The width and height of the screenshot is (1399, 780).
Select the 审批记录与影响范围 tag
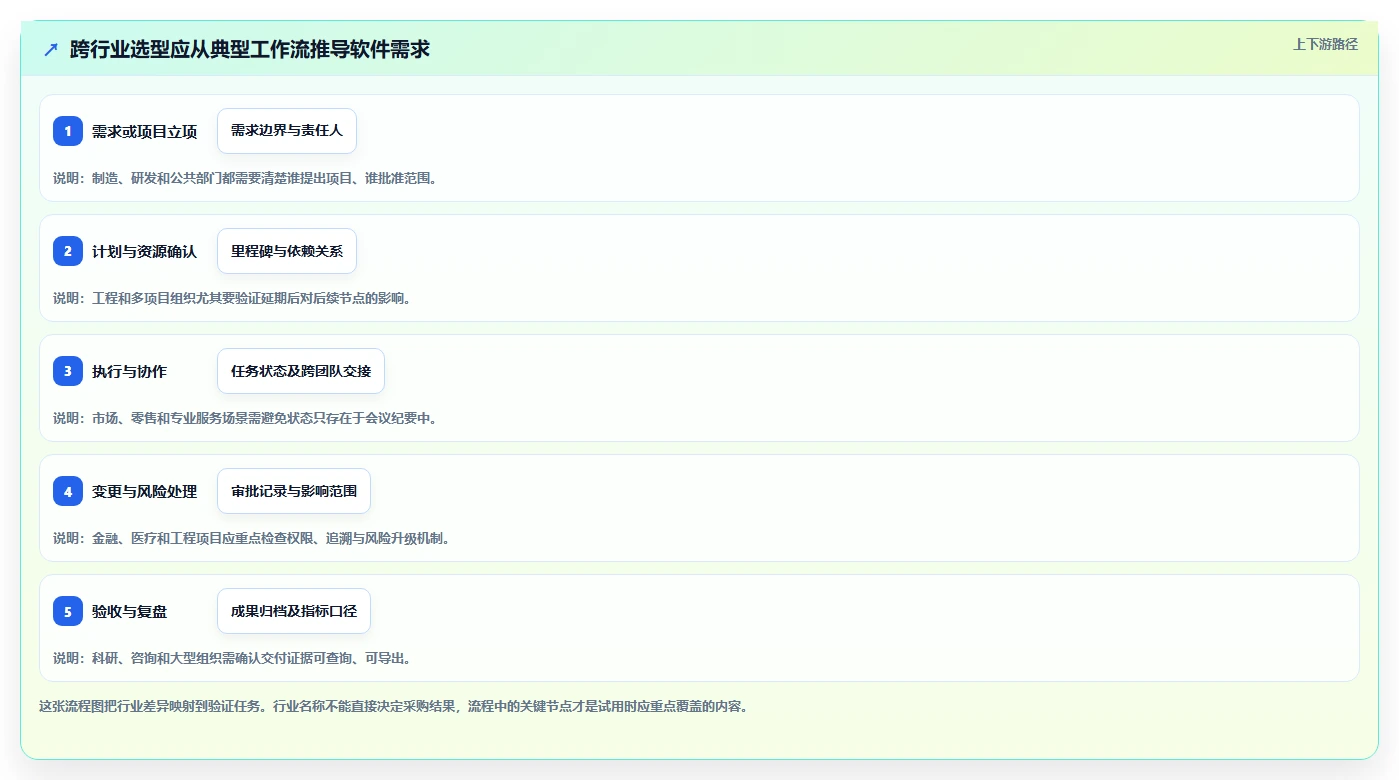(x=294, y=491)
